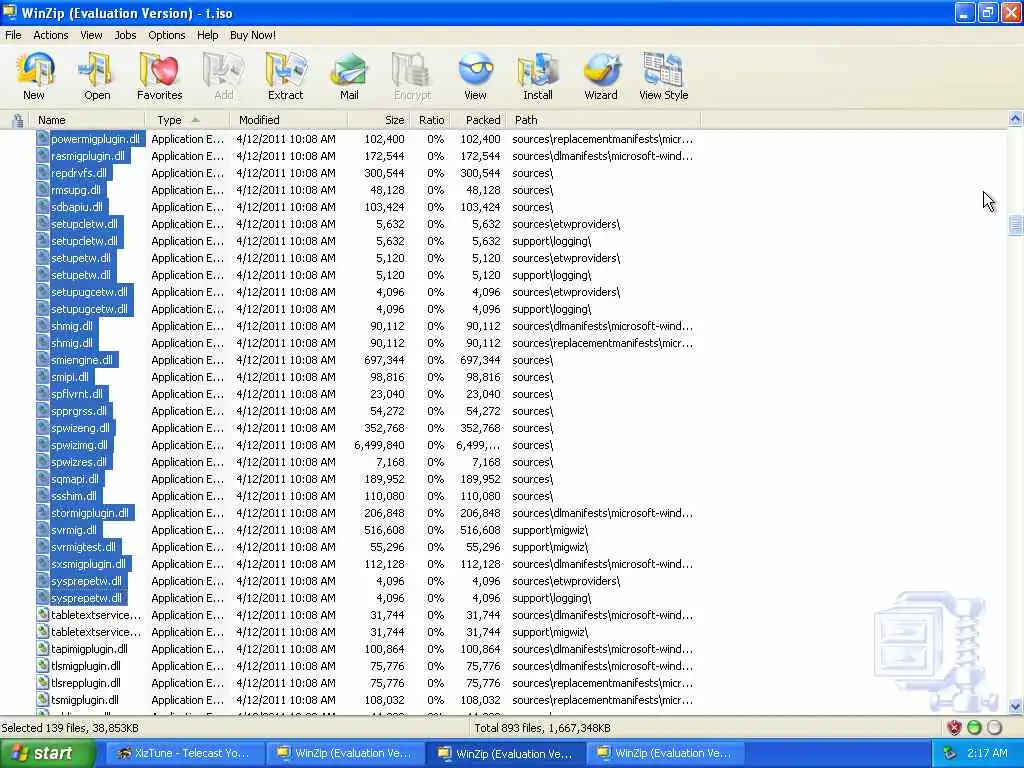Click the green status light icon
This screenshot has width=1024, height=768.
pyautogui.click(x=974, y=728)
